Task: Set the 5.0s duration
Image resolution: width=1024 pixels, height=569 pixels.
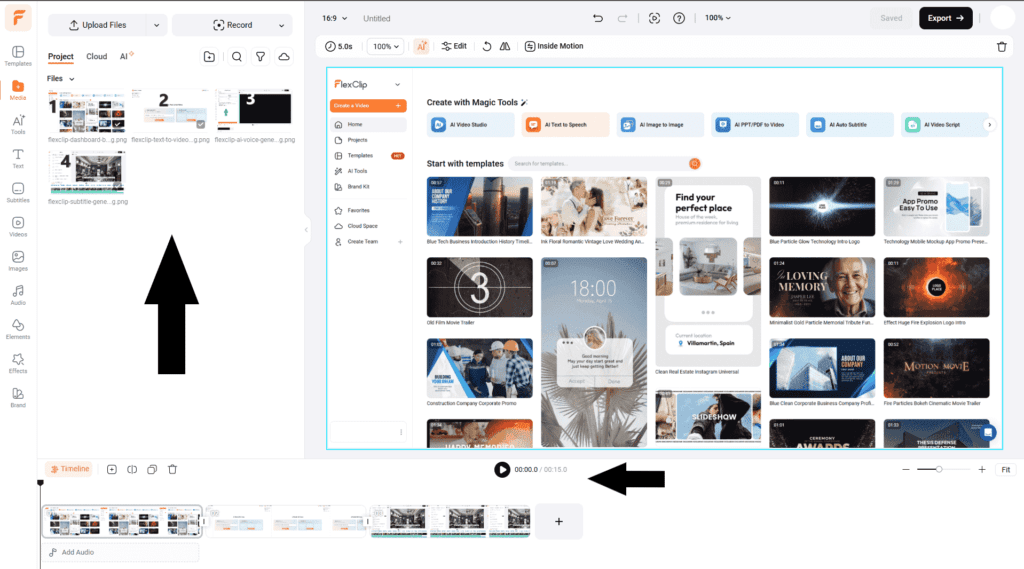Action: [339, 46]
